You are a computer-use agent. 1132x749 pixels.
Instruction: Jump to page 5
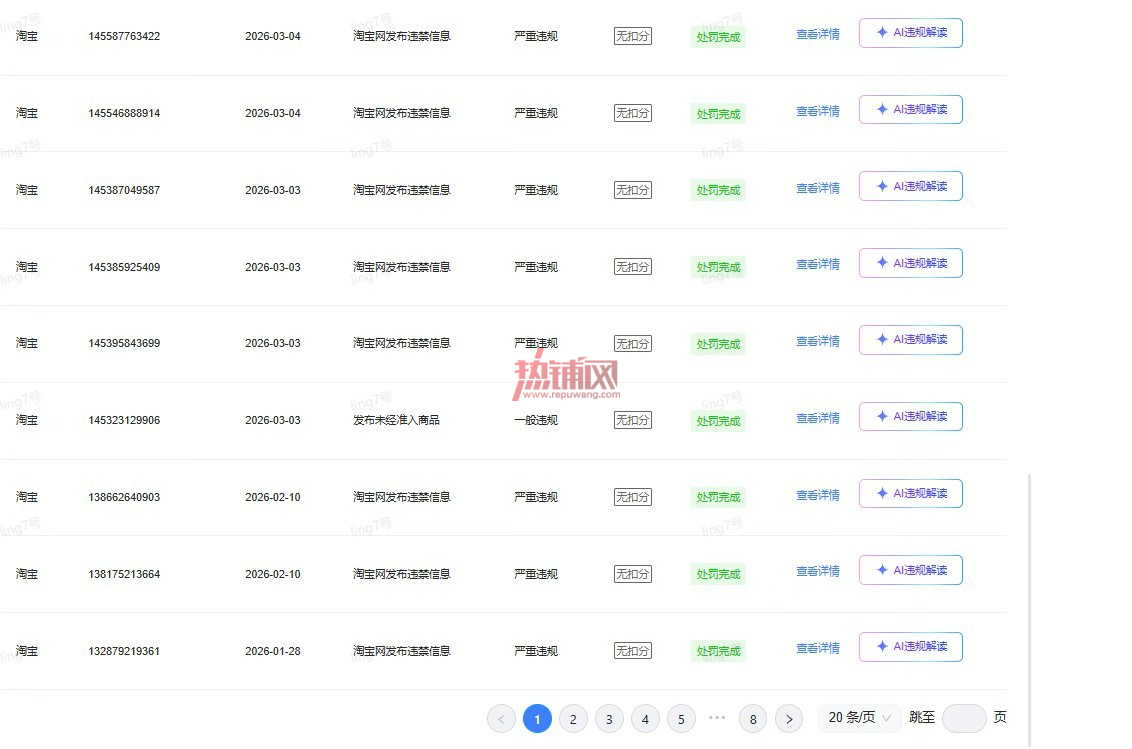681,719
